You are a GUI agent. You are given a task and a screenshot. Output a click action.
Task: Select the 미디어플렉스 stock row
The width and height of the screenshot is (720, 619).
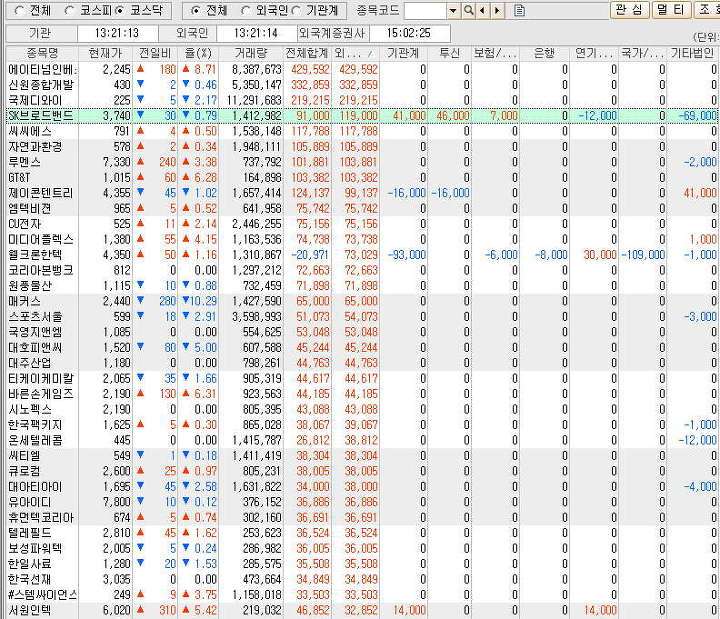click(x=363, y=239)
